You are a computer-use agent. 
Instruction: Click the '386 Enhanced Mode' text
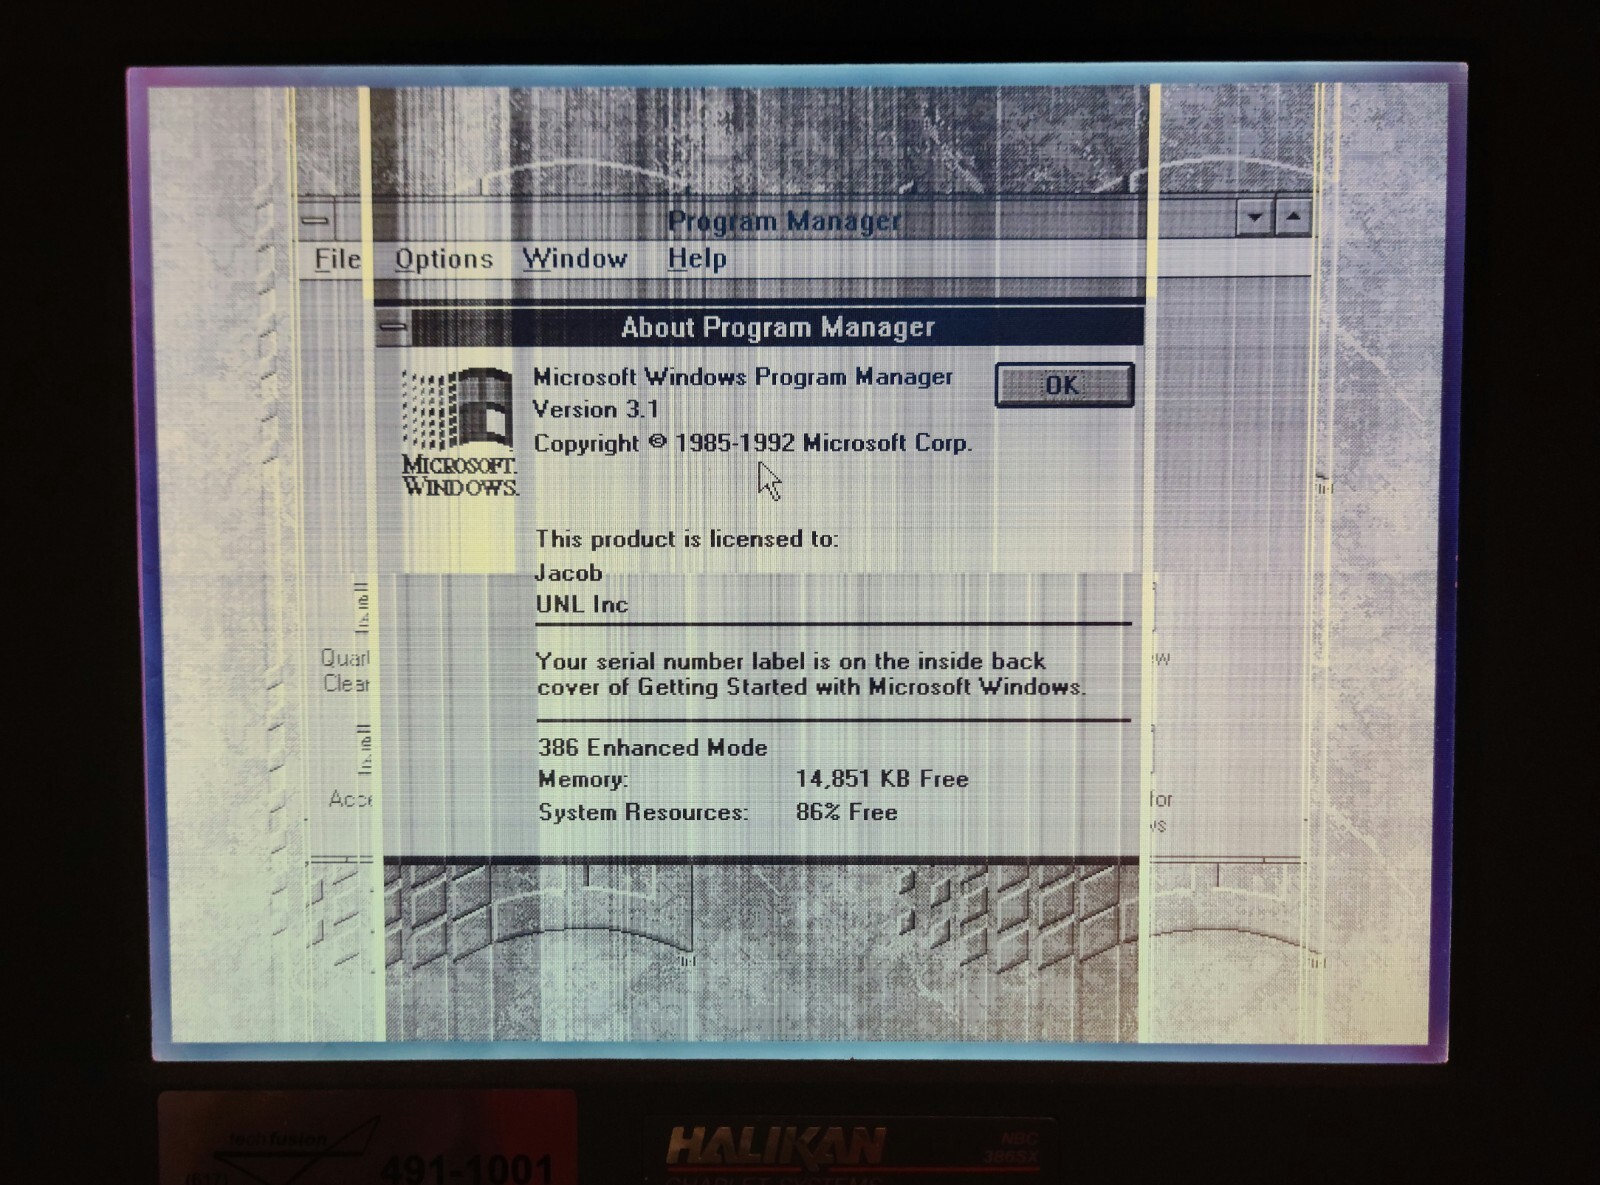(x=653, y=748)
